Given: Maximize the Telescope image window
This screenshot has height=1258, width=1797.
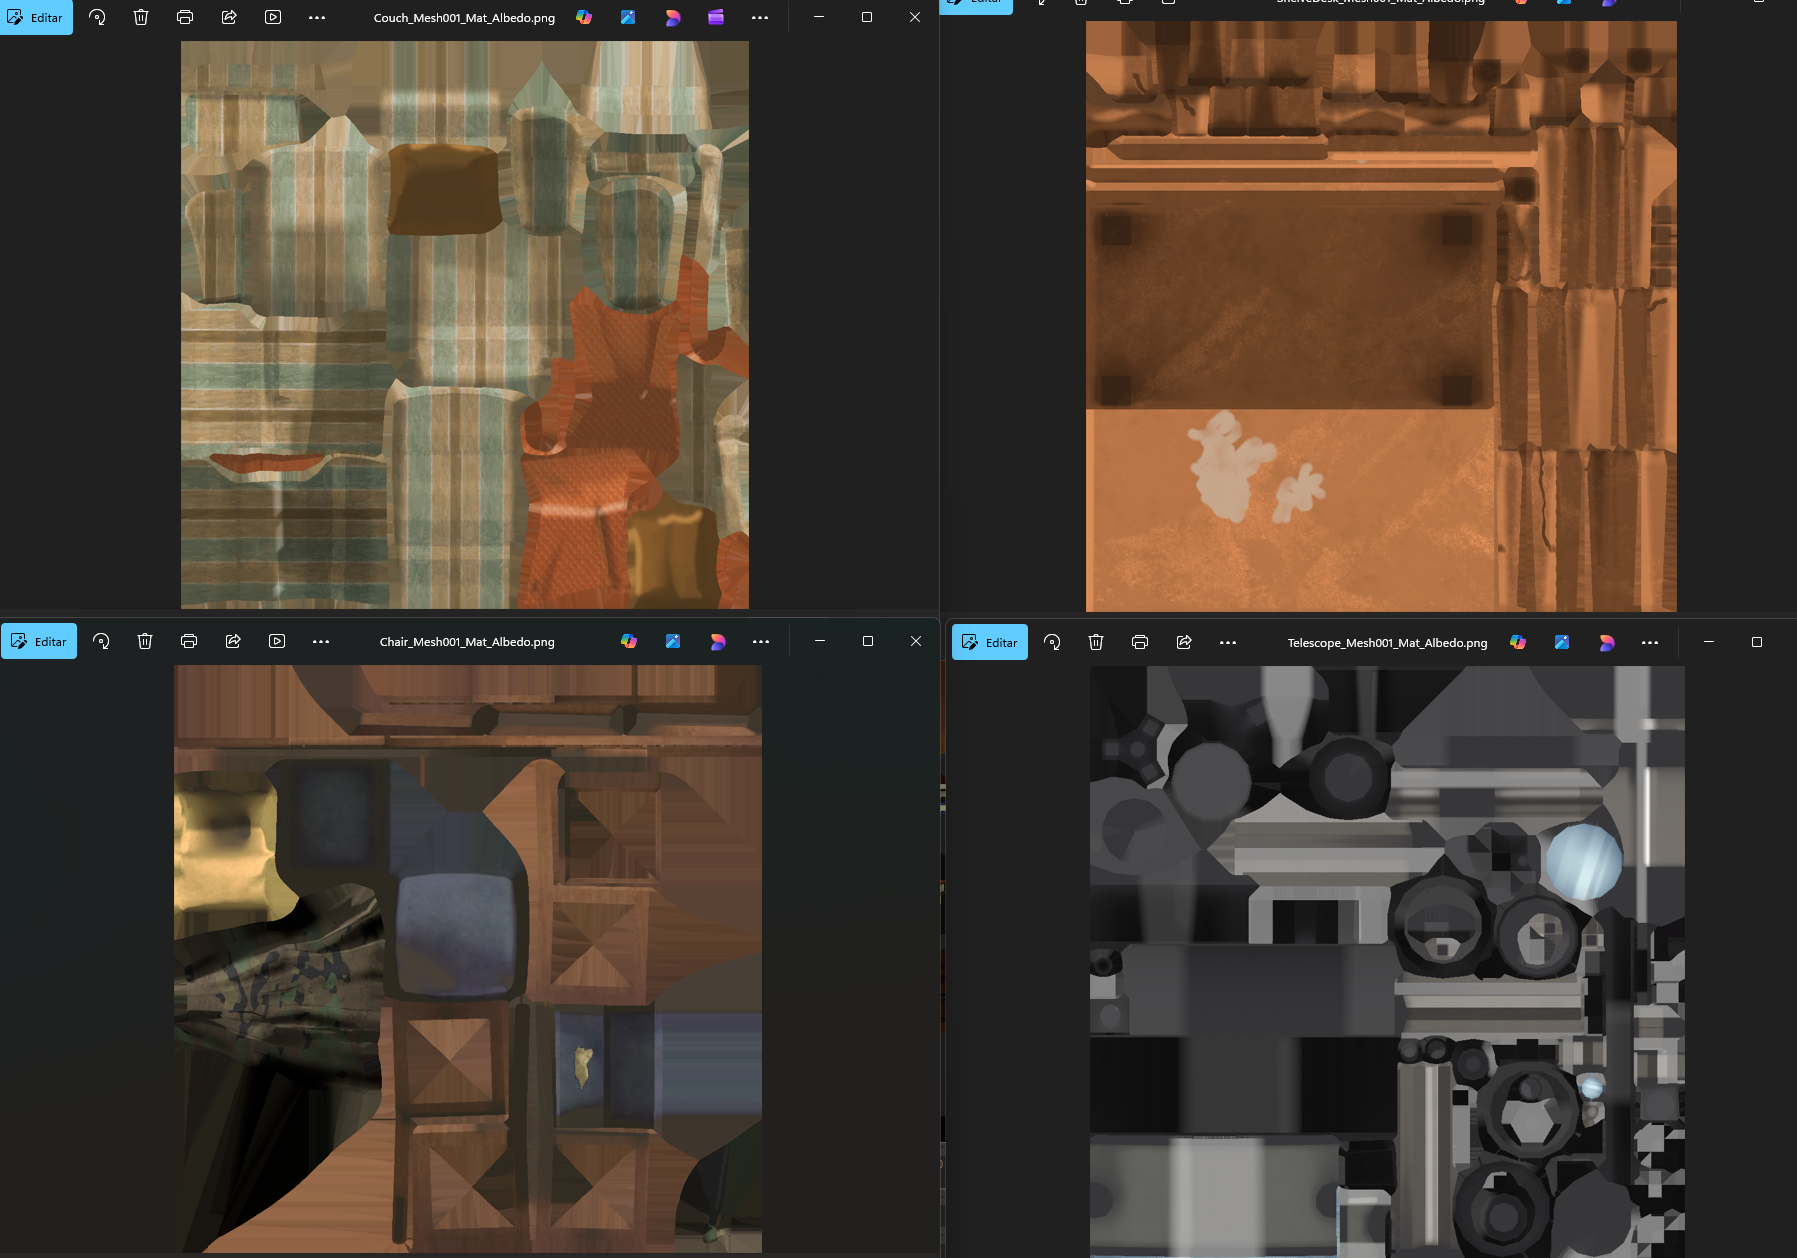Looking at the screenshot, I should pyautogui.click(x=1757, y=642).
